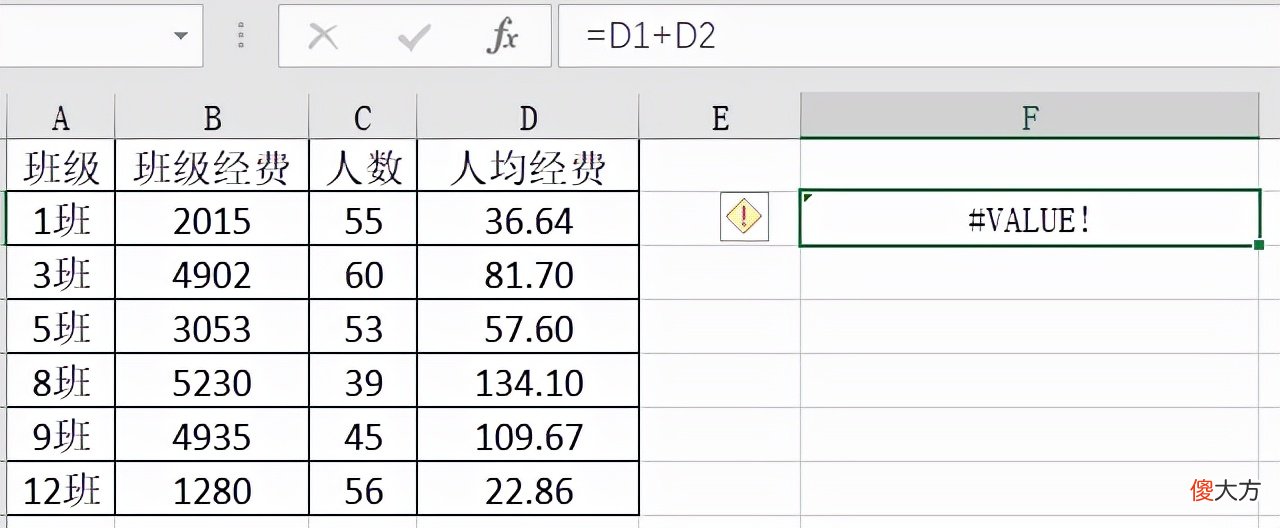This screenshot has height=528, width=1280.
Task: Cancel formula entry with the X icon
Action: 322,37
